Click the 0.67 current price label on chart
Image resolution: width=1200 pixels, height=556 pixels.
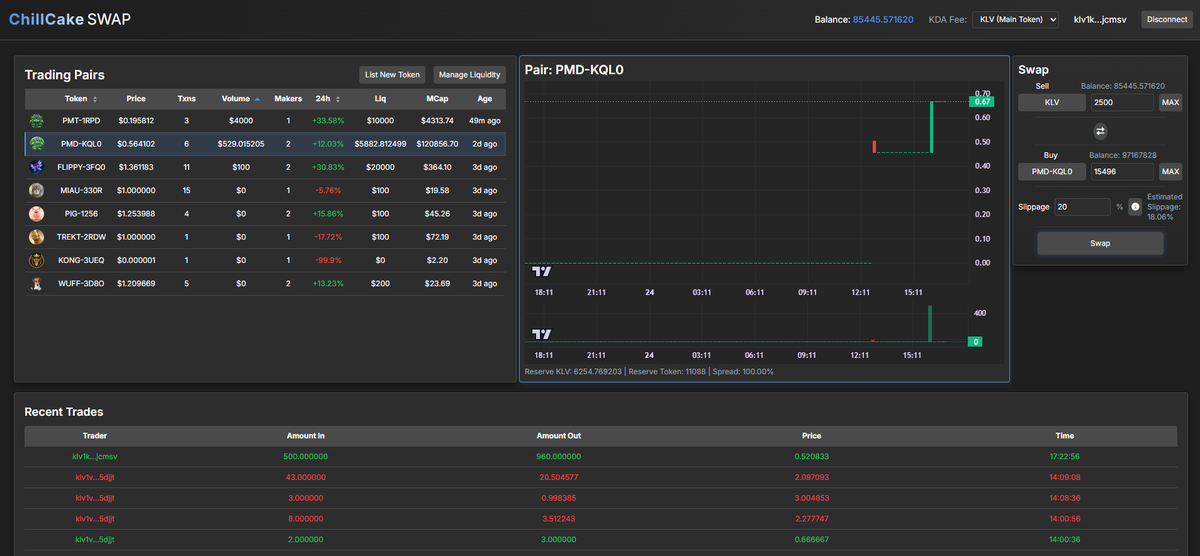982,102
